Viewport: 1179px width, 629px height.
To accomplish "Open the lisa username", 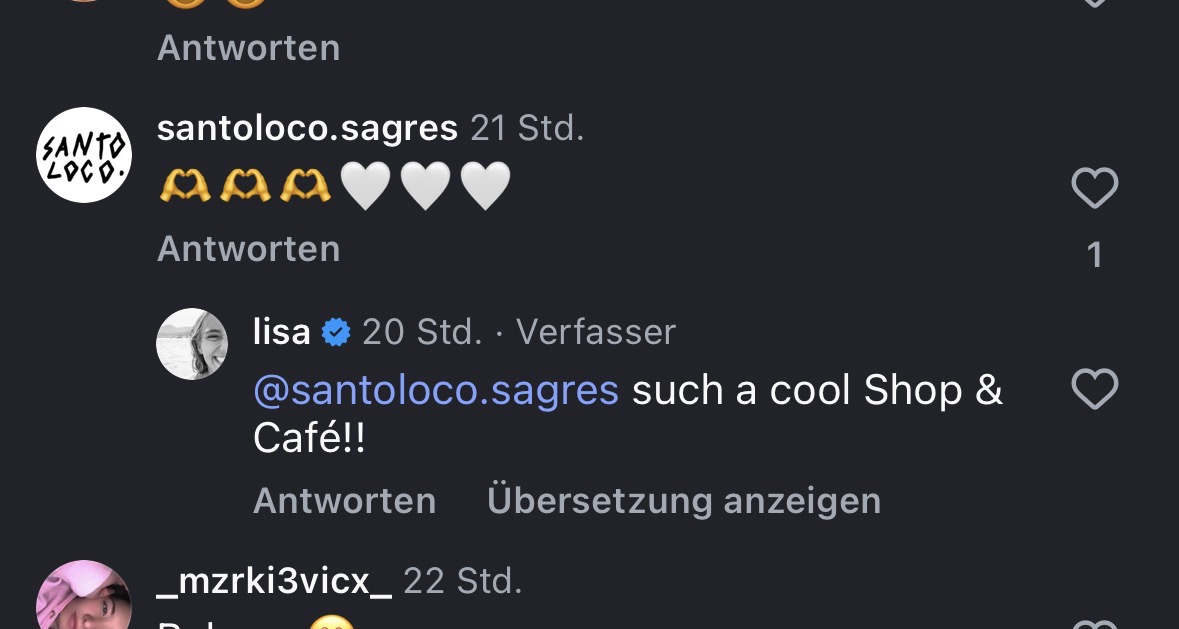I will [281, 332].
